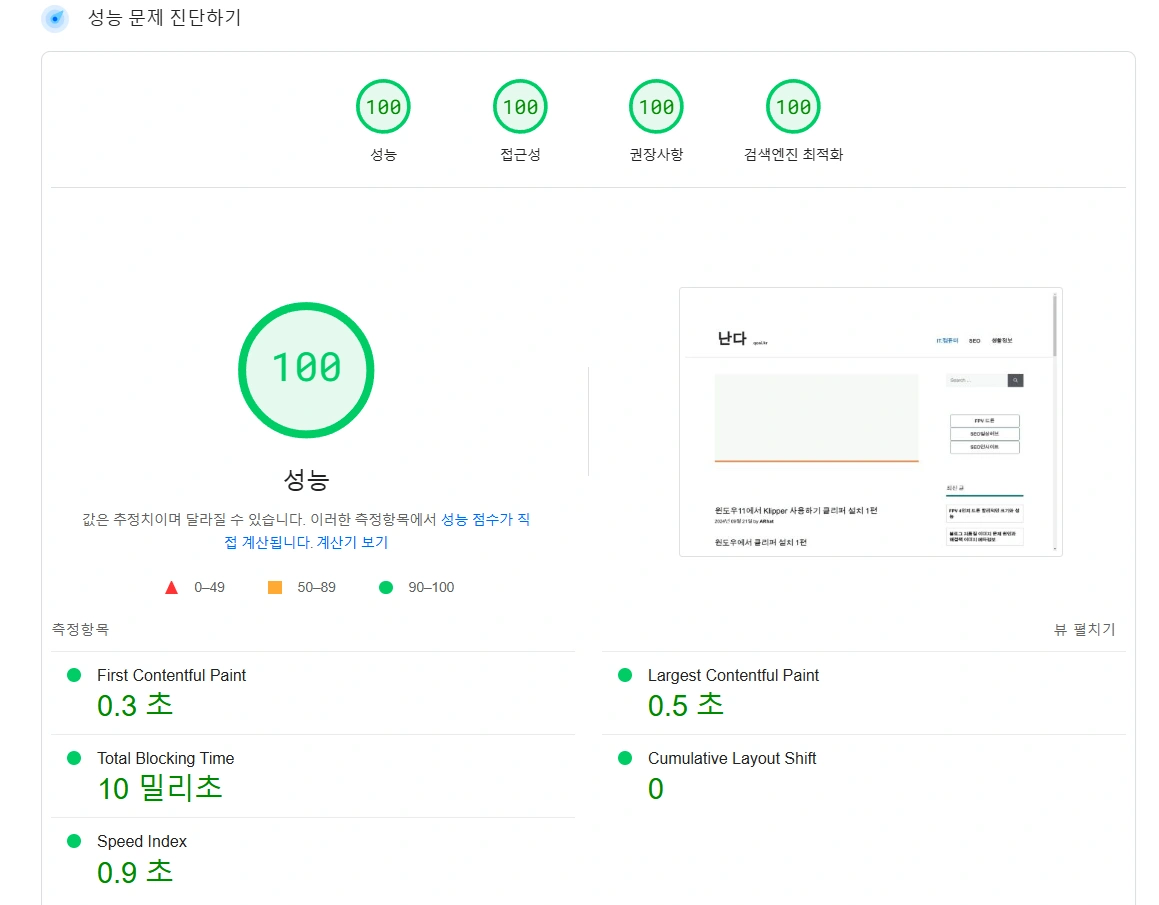This screenshot has width=1159, height=905.
Task: Click the green dot beside Cumulative Layout Shift
Action: [x=625, y=758]
